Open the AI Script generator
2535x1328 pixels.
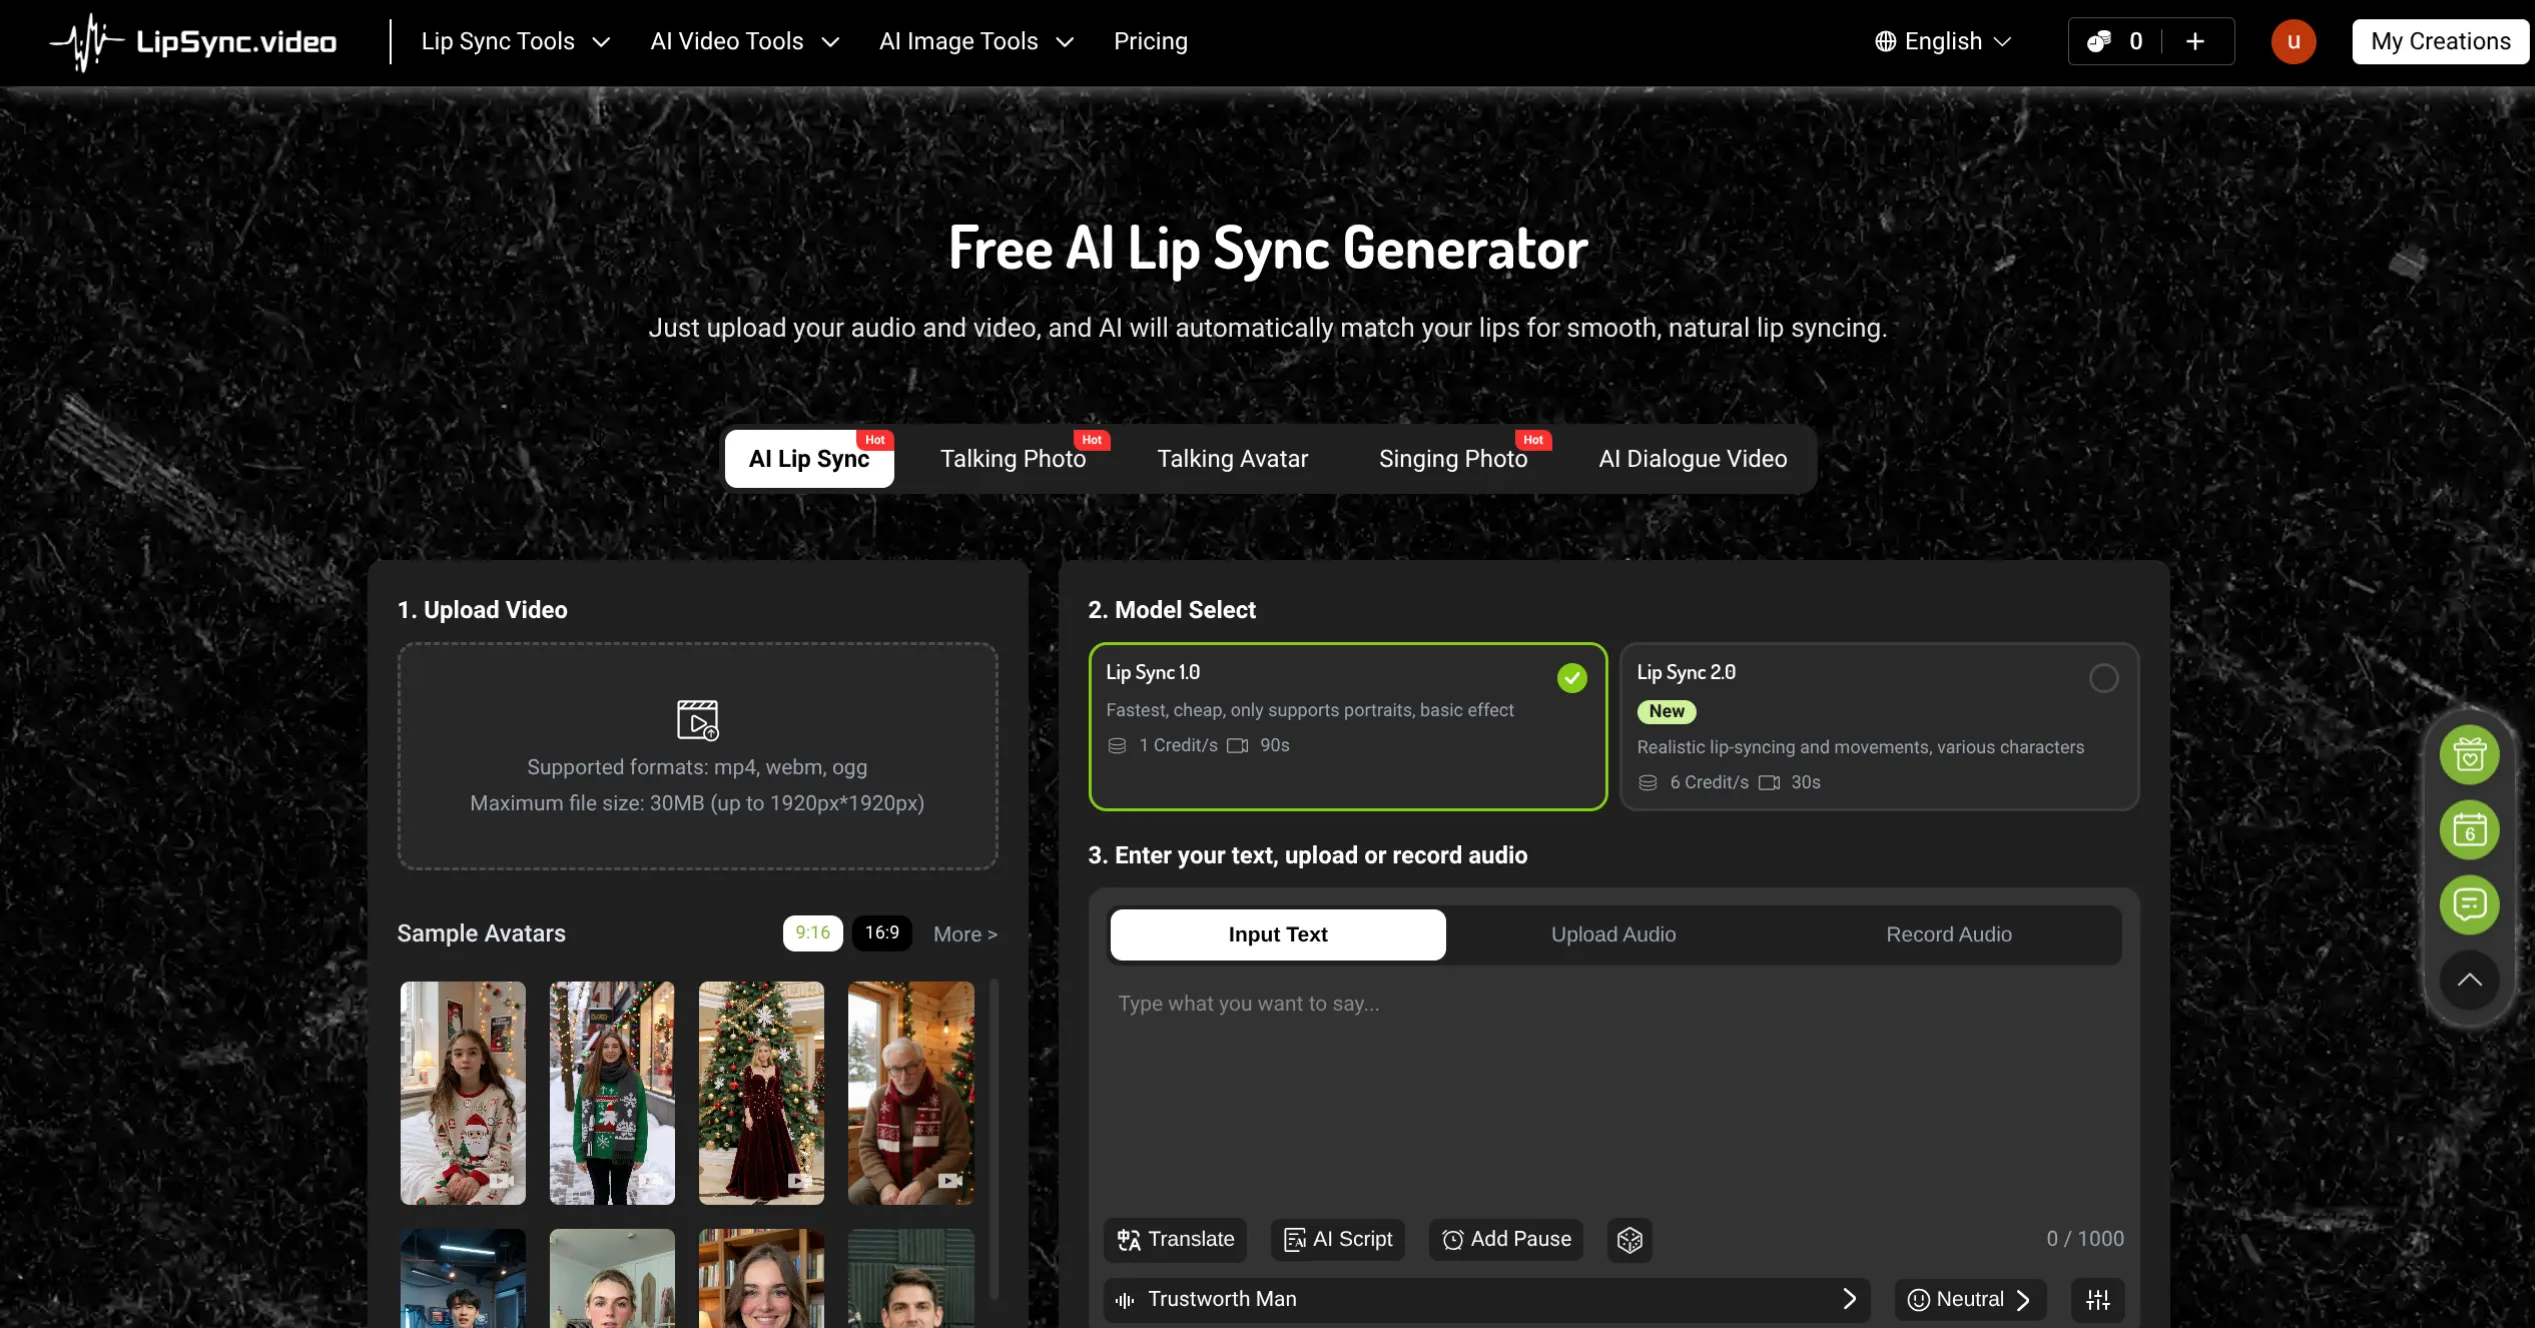1337,1239
